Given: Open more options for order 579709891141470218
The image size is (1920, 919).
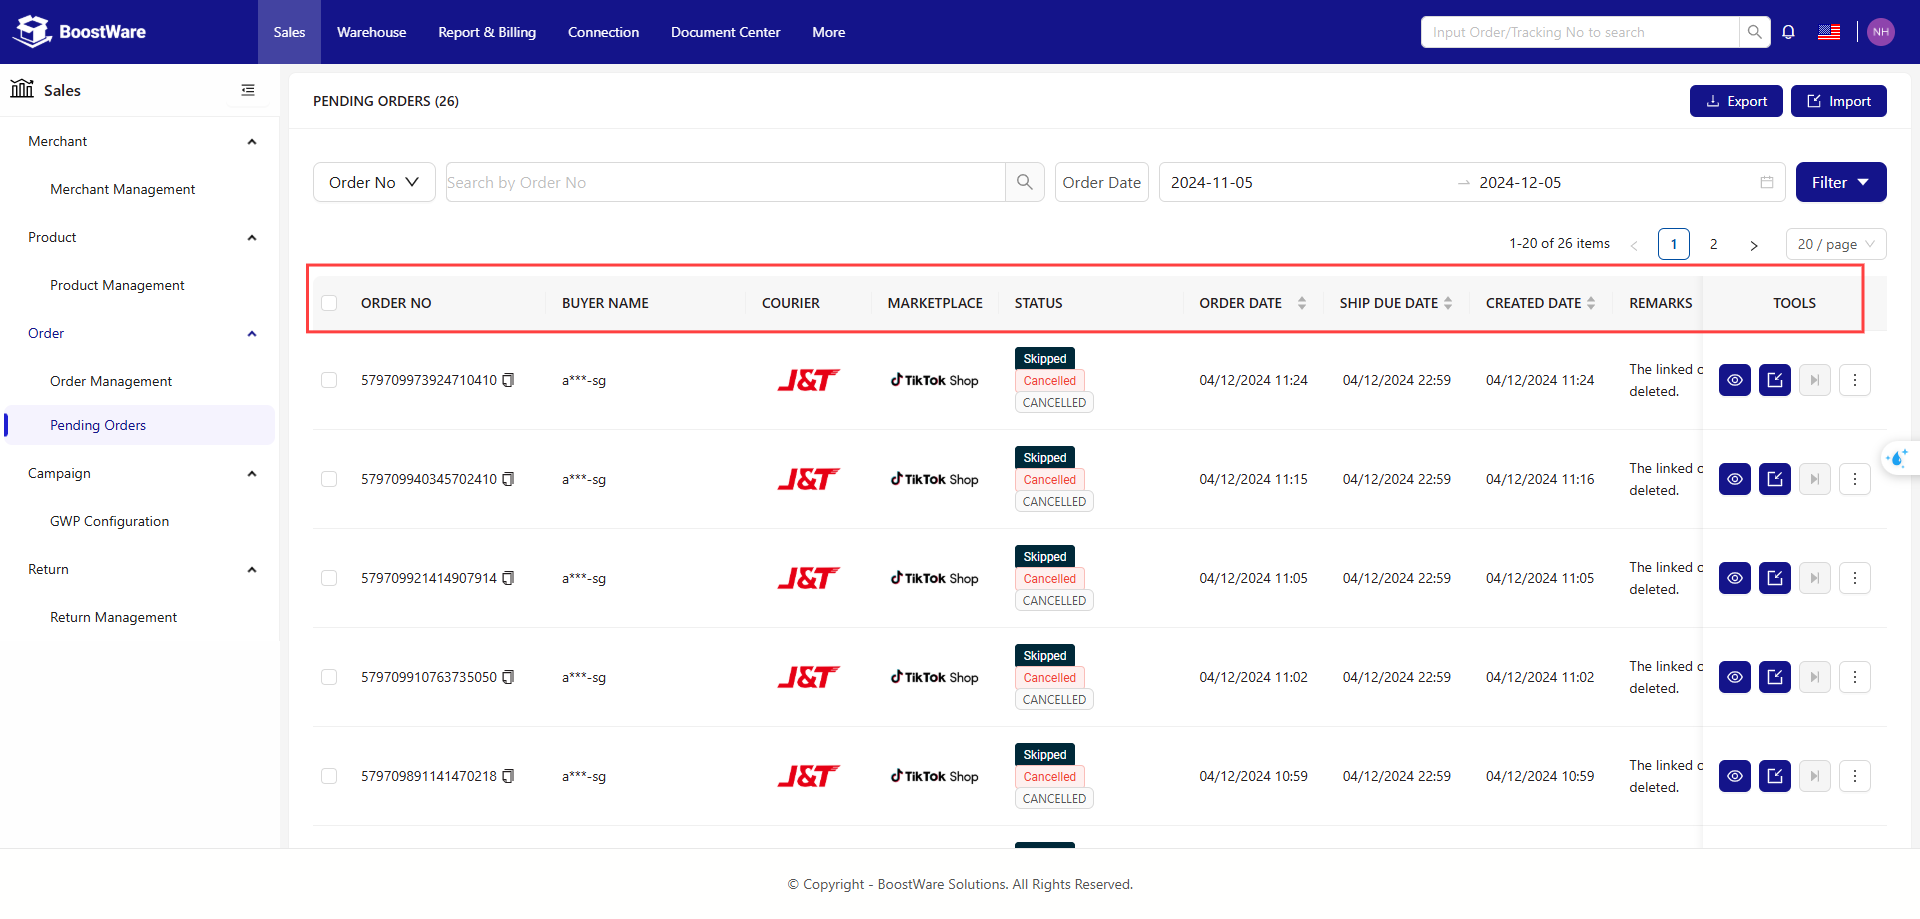Looking at the screenshot, I should [1855, 776].
